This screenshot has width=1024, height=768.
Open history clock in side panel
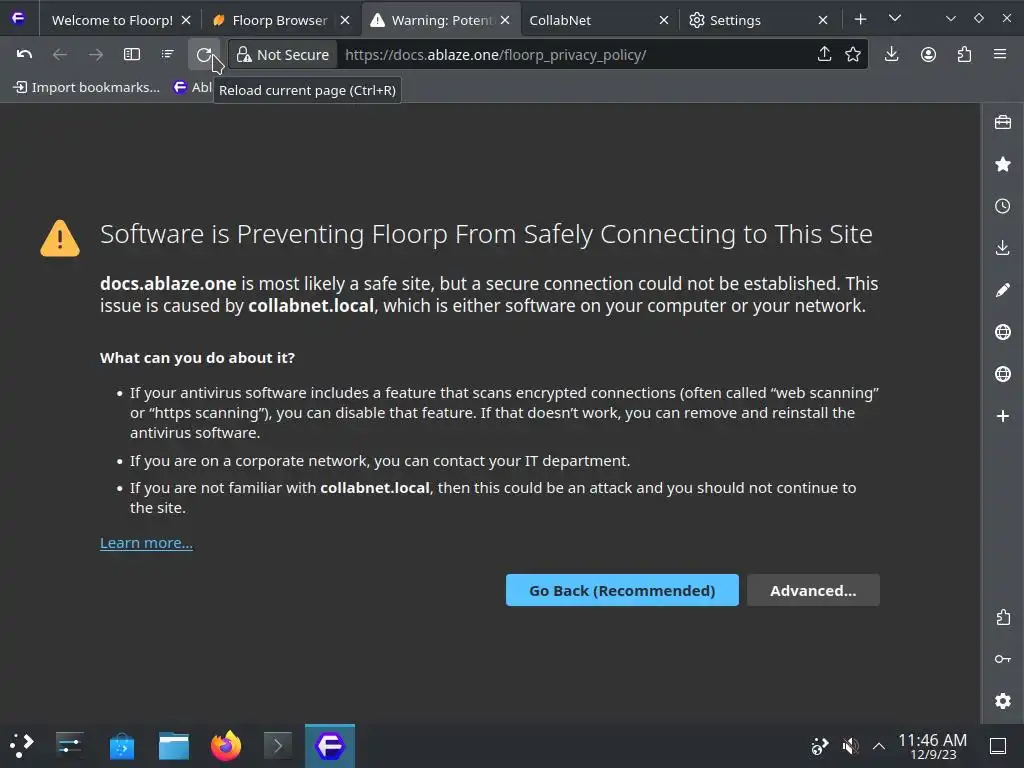[x=1002, y=206]
